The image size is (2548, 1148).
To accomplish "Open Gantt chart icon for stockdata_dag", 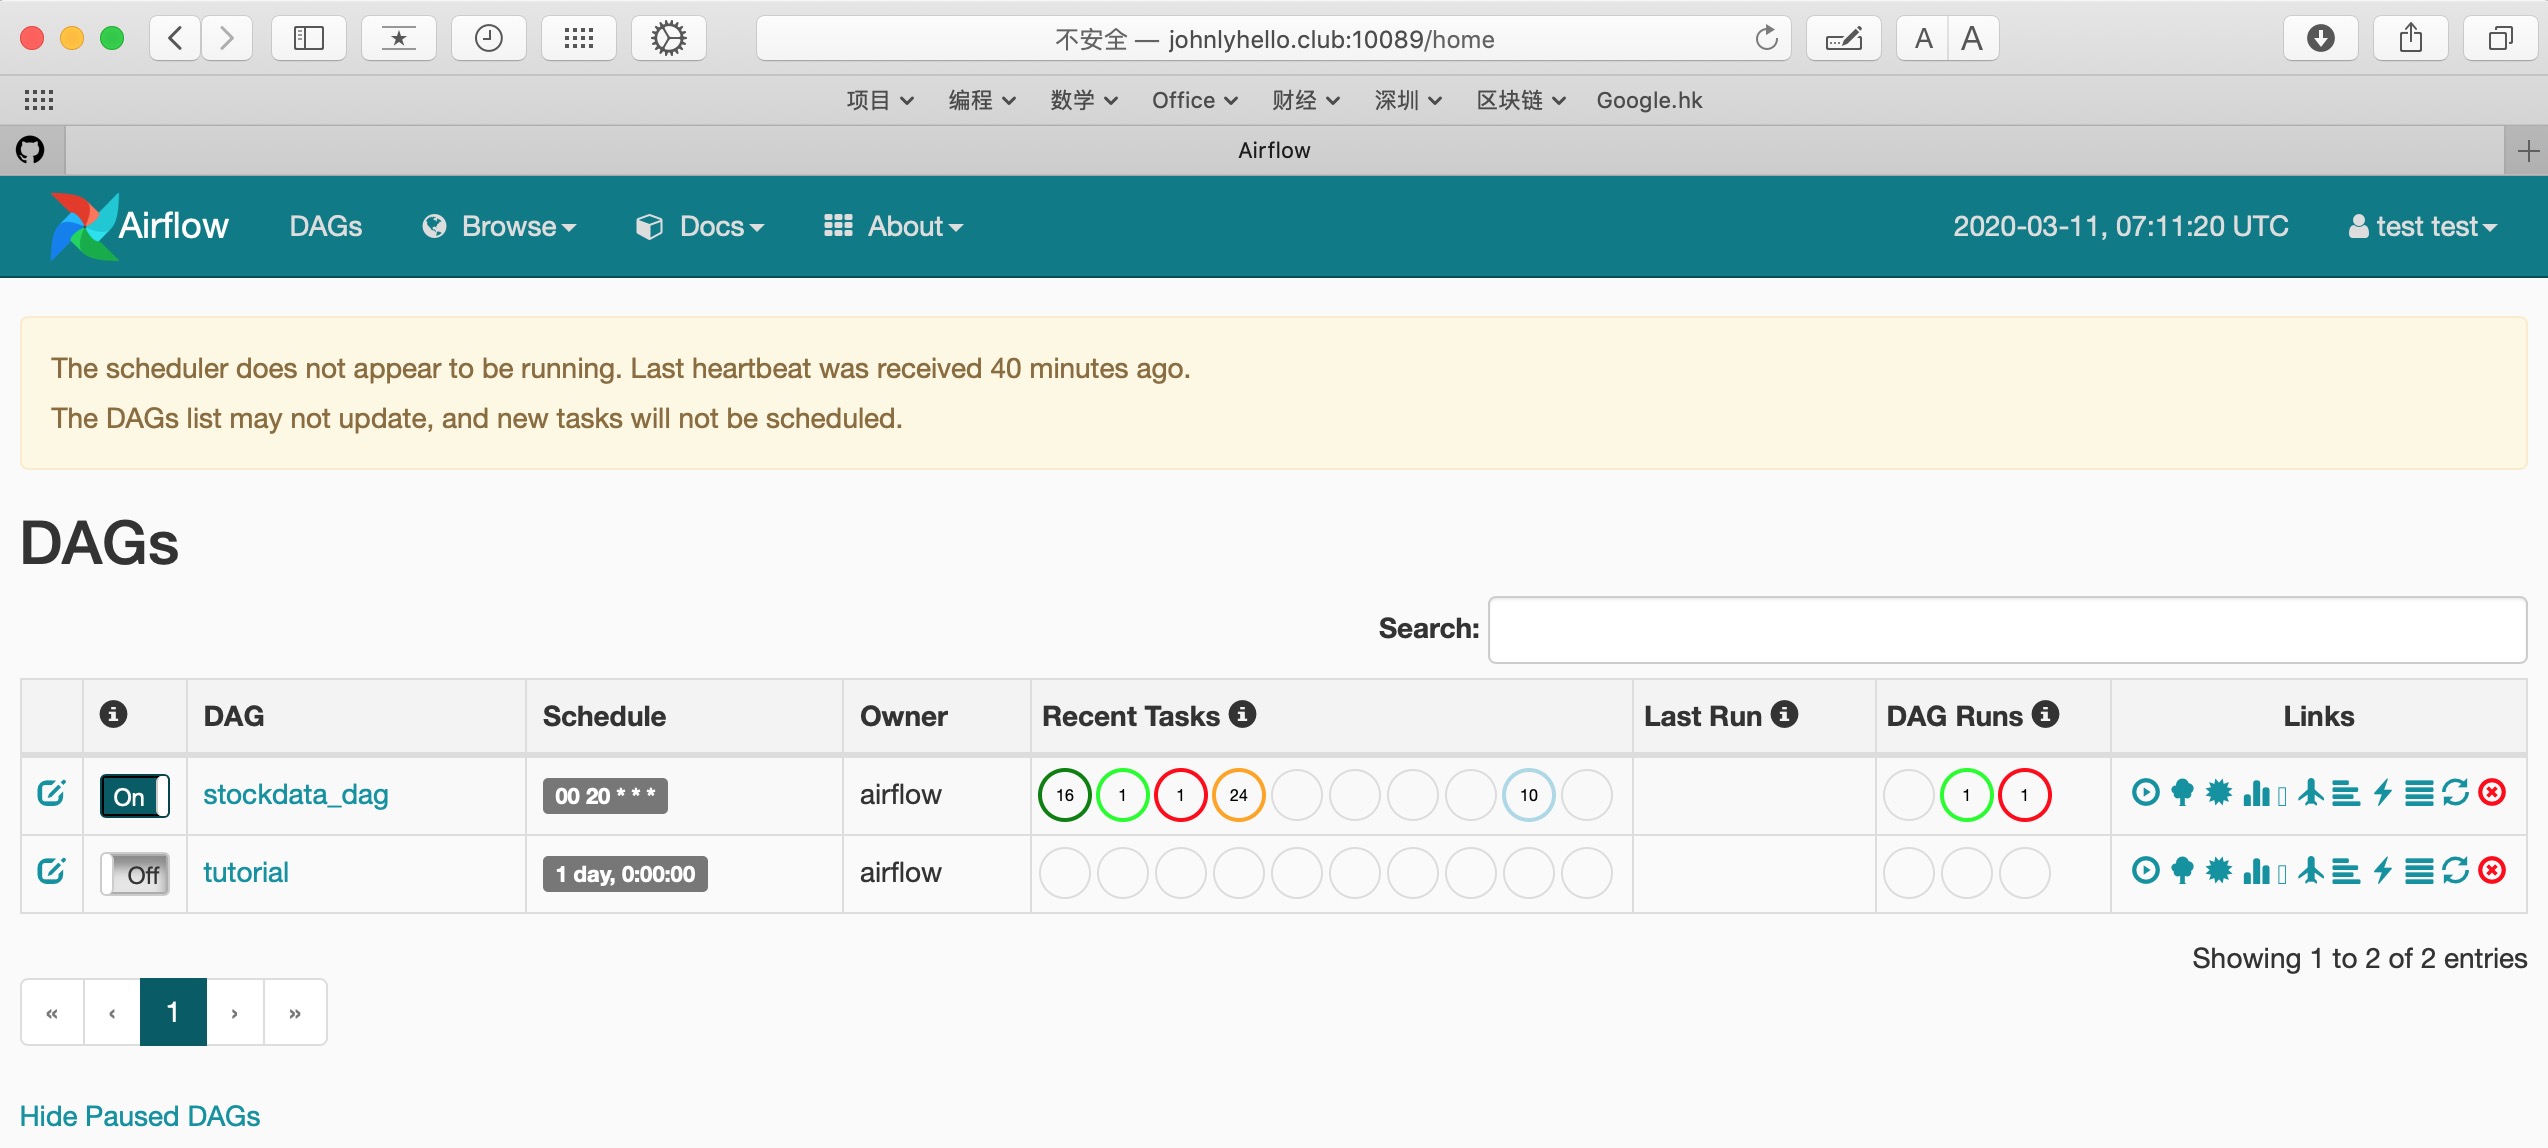I will click(x=2345, y=793).
